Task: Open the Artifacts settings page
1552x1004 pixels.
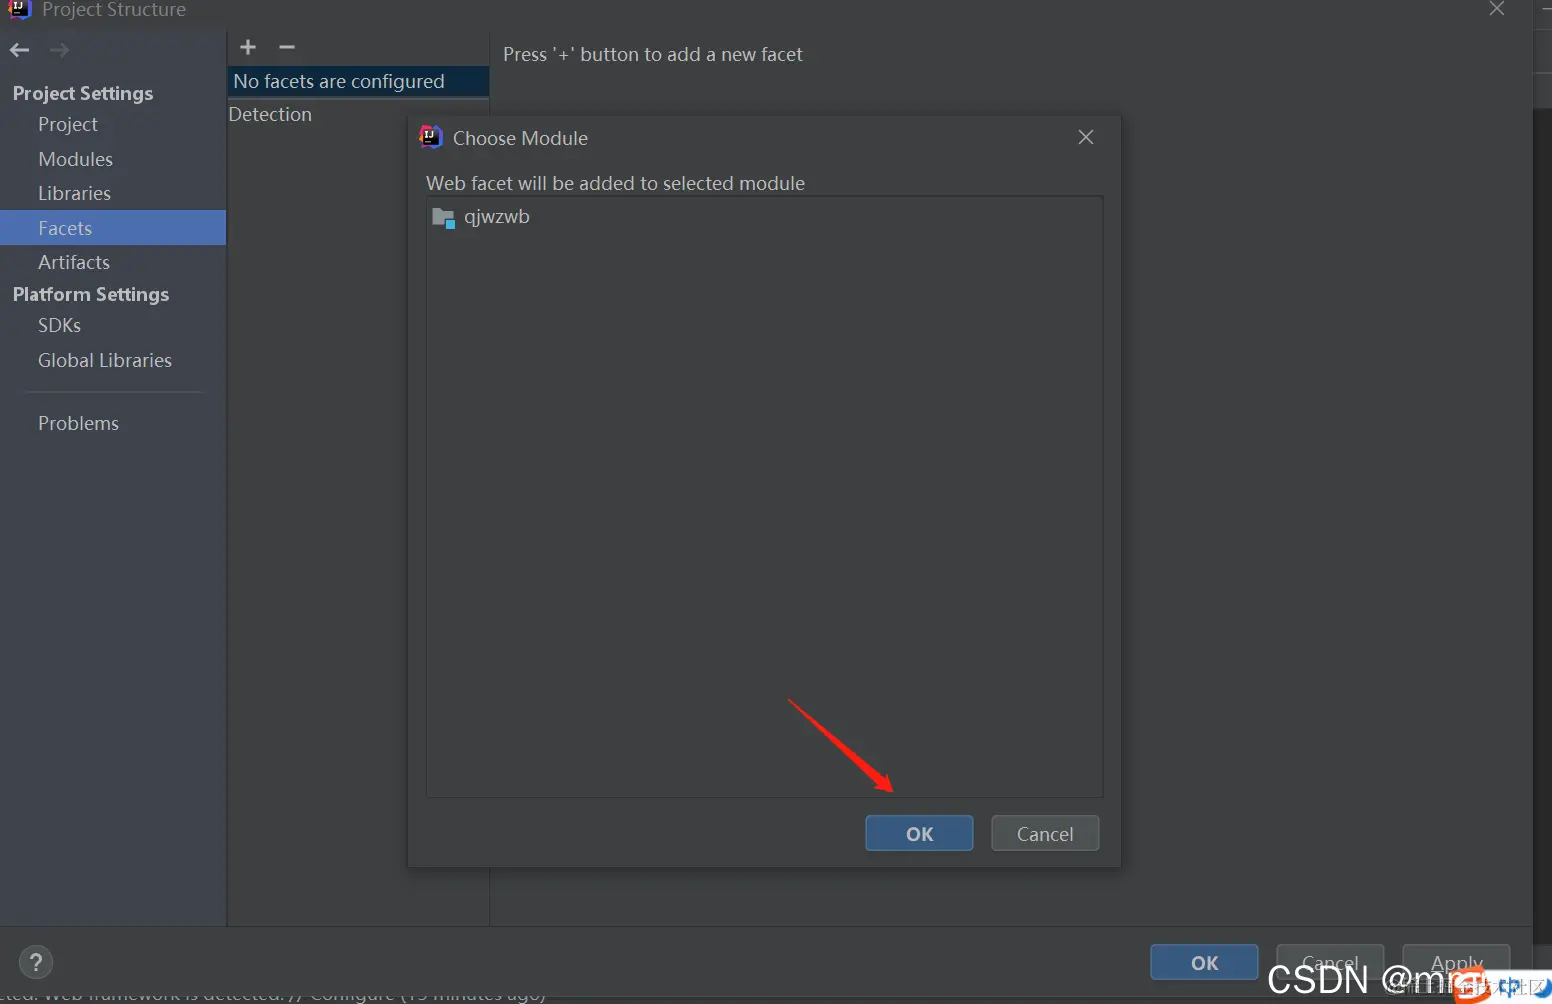Action: 74,262
